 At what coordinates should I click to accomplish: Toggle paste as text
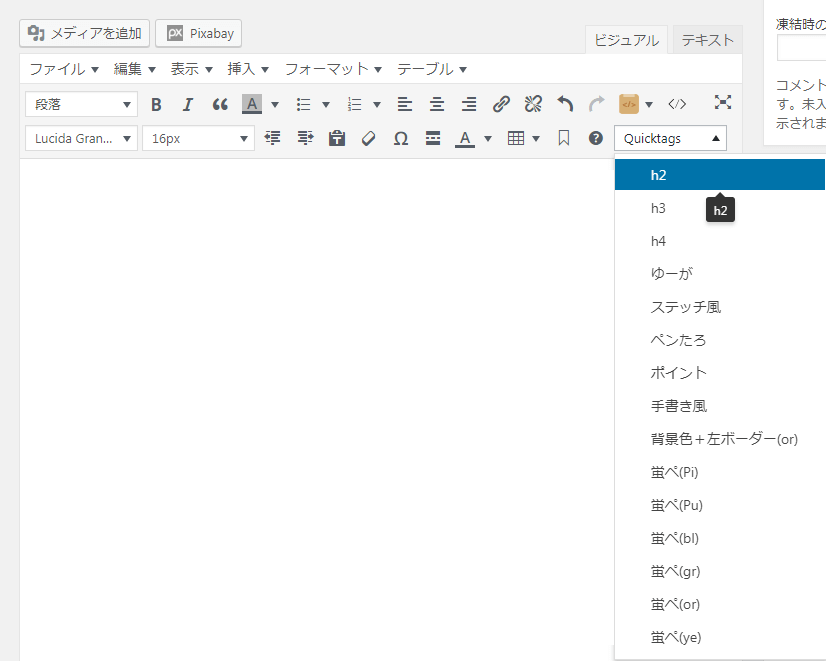pyautogui.click(x=337, y=138)
